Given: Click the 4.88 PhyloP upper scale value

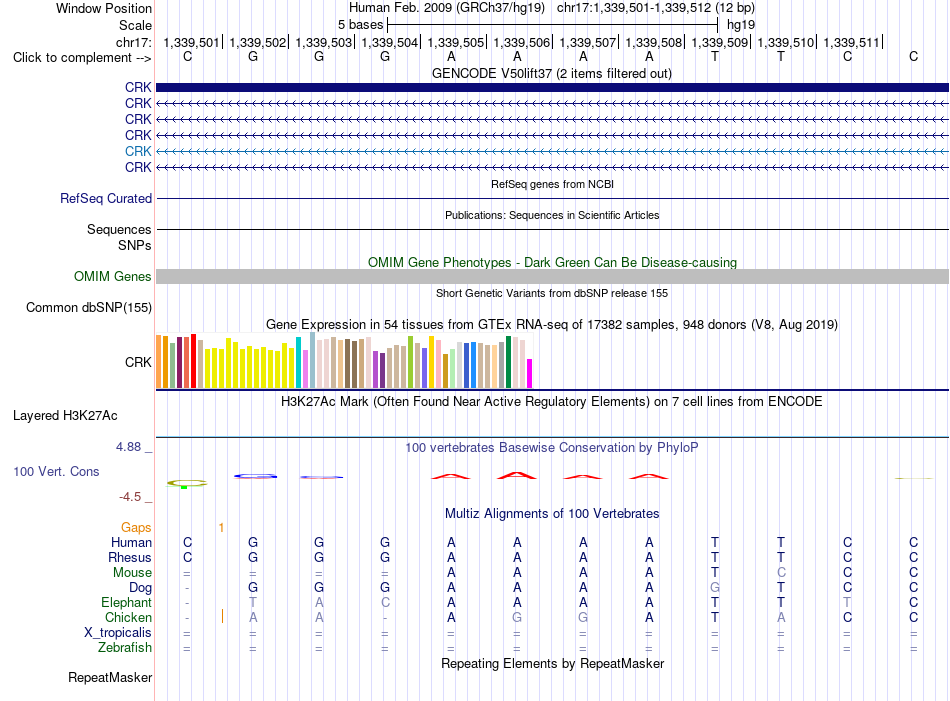Looking at the screenshot, I should tap(128, 447).
